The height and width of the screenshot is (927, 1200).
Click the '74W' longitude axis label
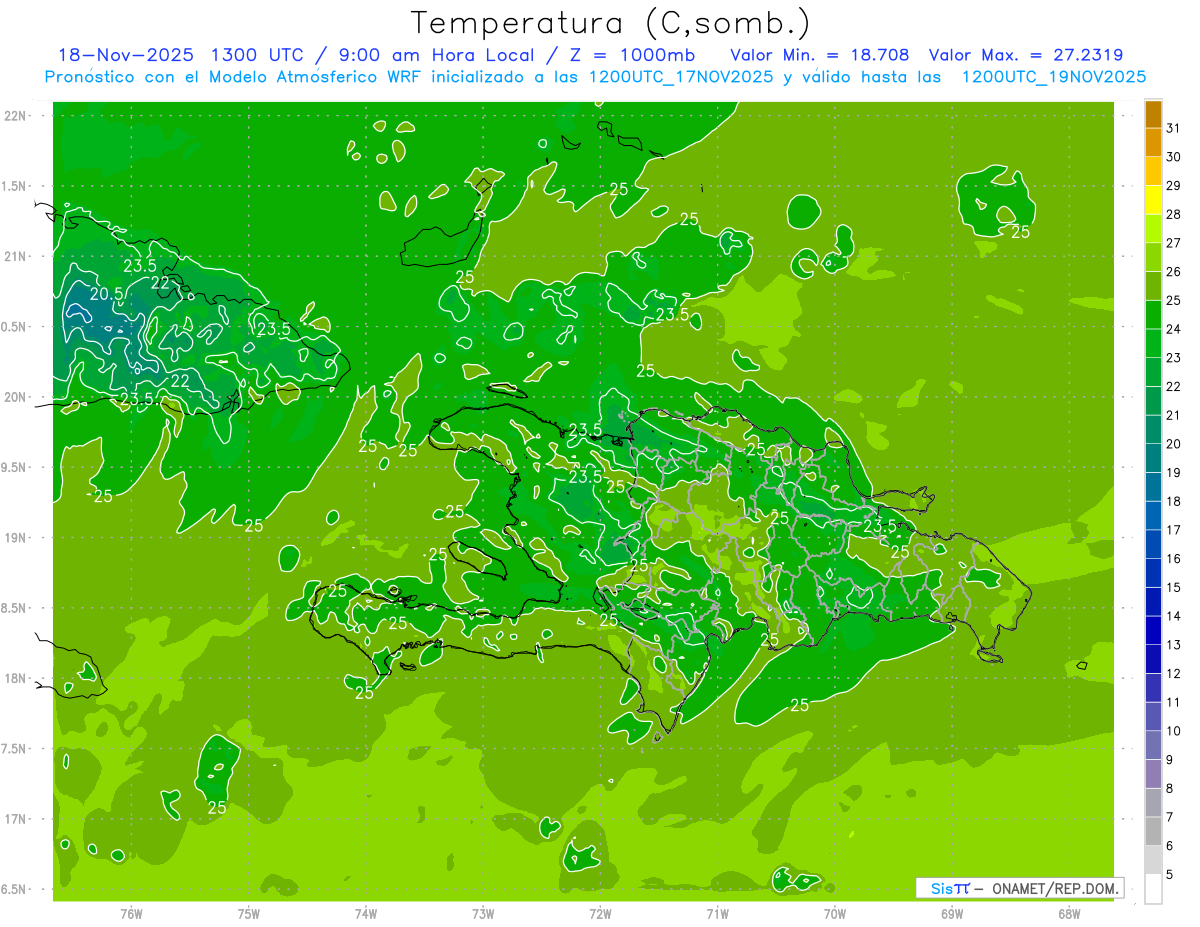click(x=366, y=913)
